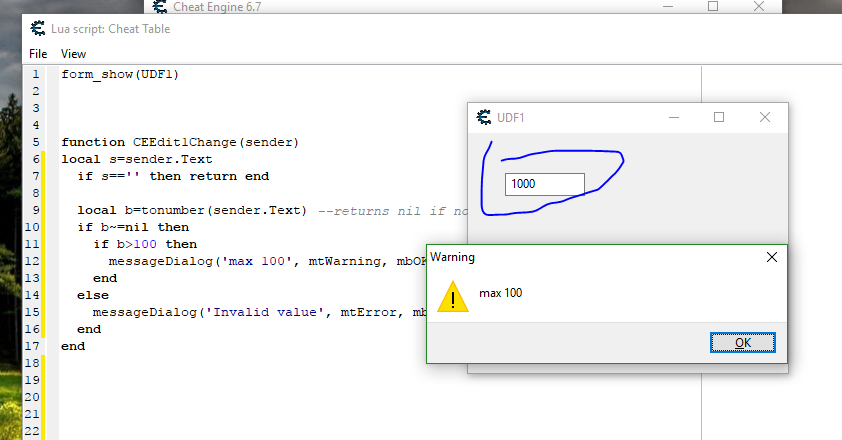Image resolution: width=842 pixels, height=440 pixels.
Task: Click the Cheat Engine icon in UDF1 title bar
Action: (x=484, y=117)
